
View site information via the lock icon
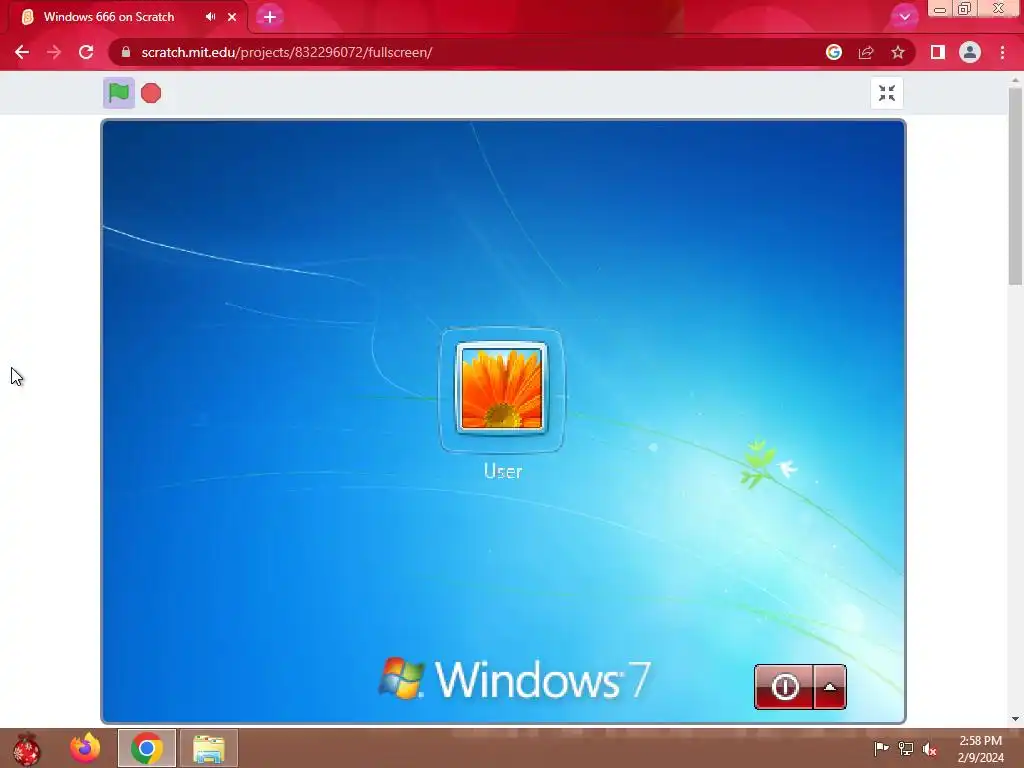126,52
